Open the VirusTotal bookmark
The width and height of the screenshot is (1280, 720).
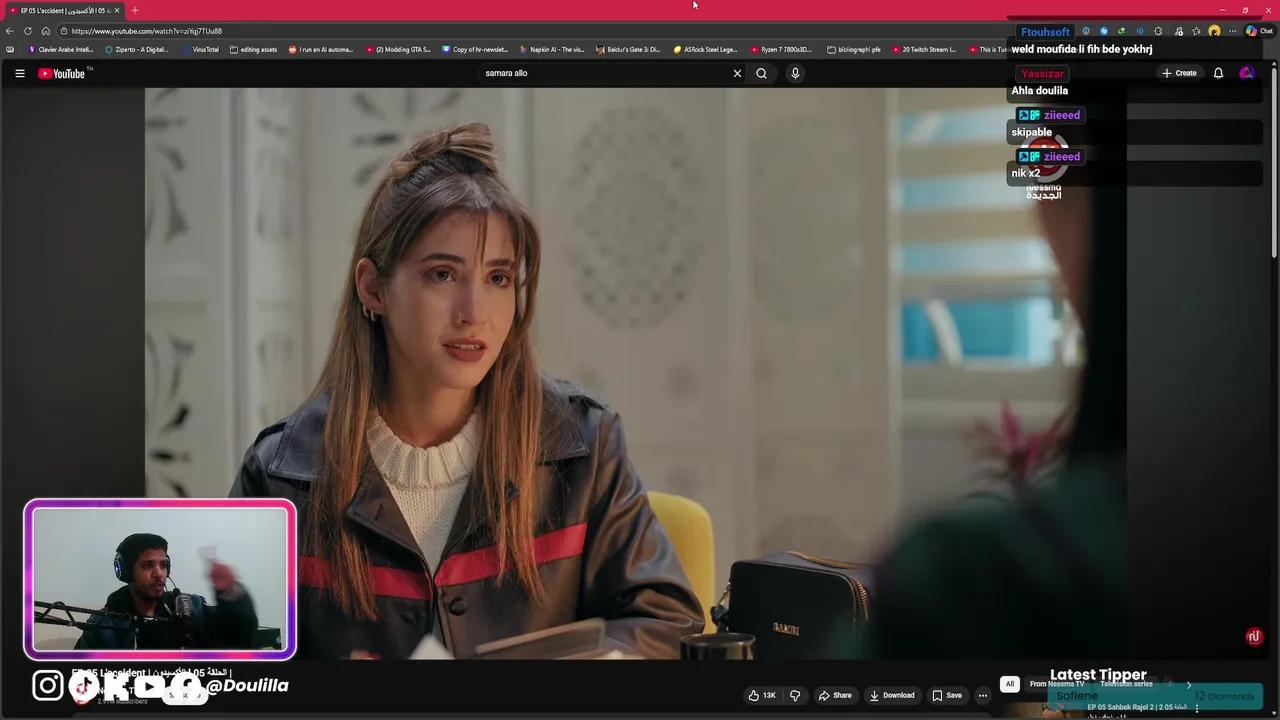point(200,49)
